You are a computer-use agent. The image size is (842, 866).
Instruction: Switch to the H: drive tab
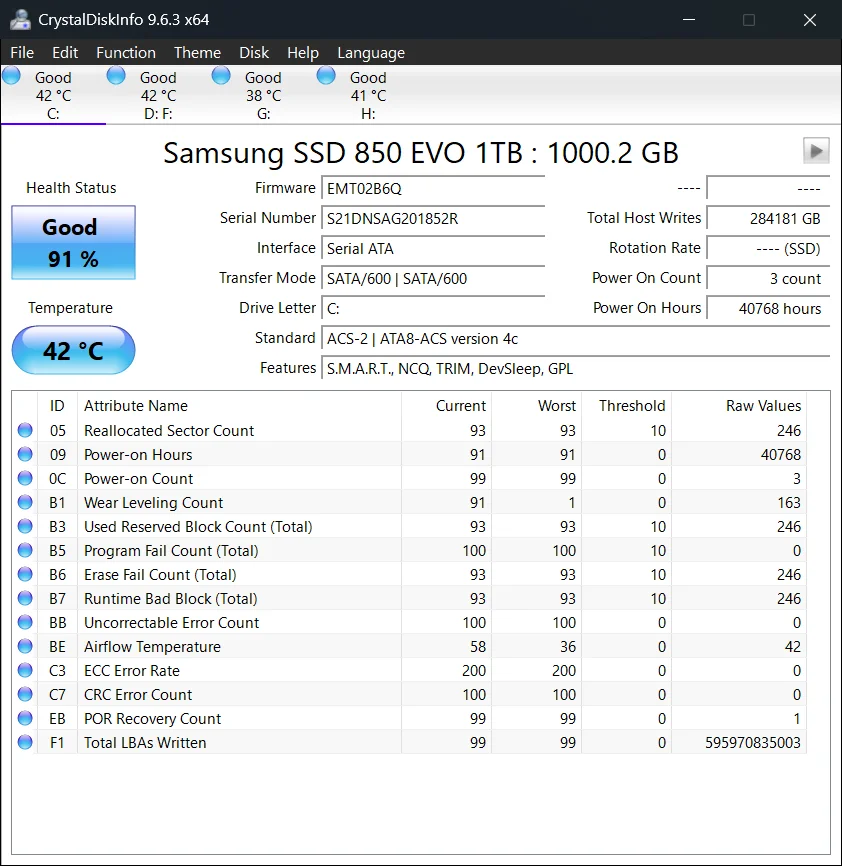(368, 95)
